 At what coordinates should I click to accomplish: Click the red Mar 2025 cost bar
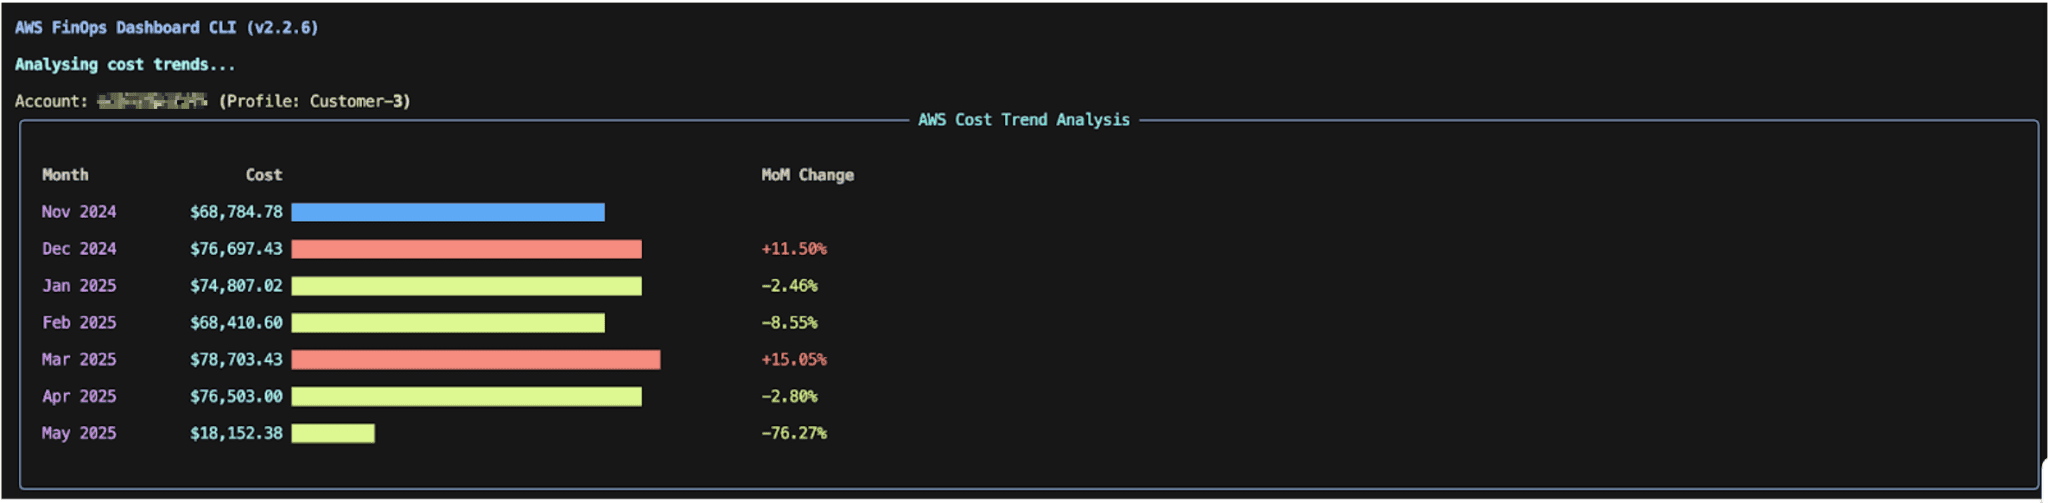(476, 360)
